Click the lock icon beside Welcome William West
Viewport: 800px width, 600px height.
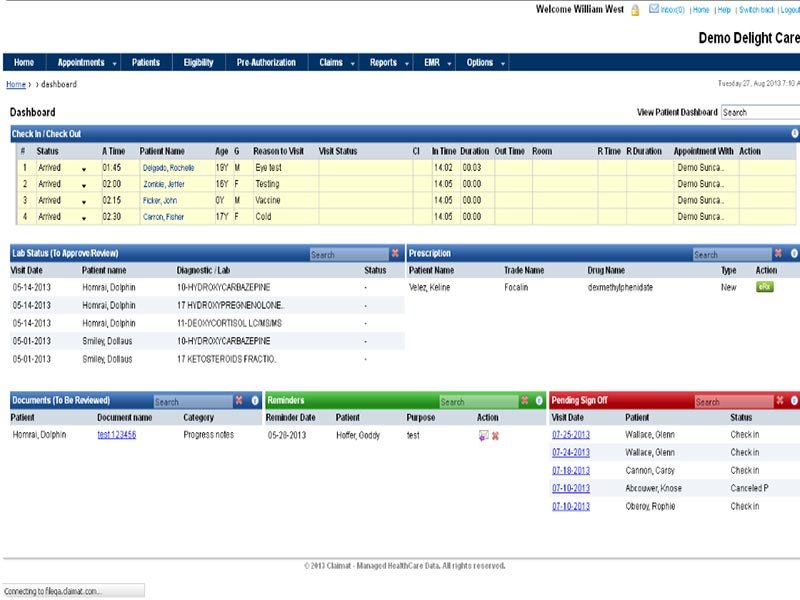click(x=635, y=10)
